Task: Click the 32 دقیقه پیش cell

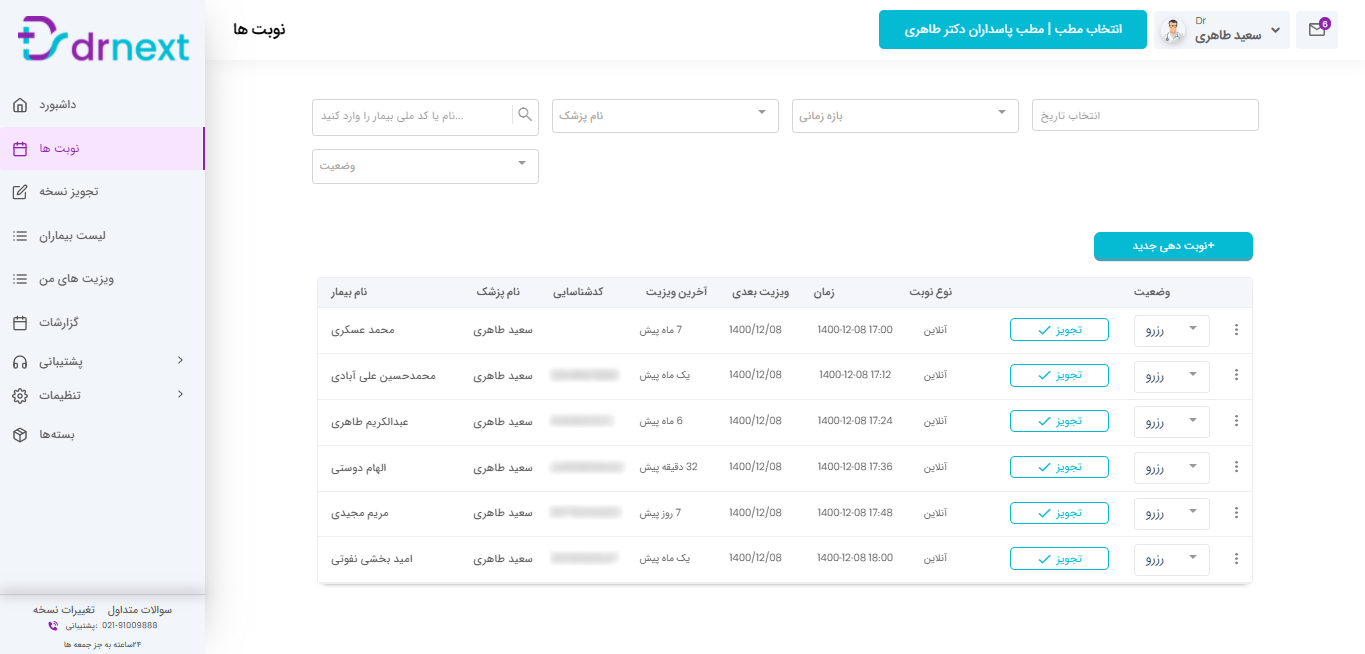Action: click(x=669, y=467)
